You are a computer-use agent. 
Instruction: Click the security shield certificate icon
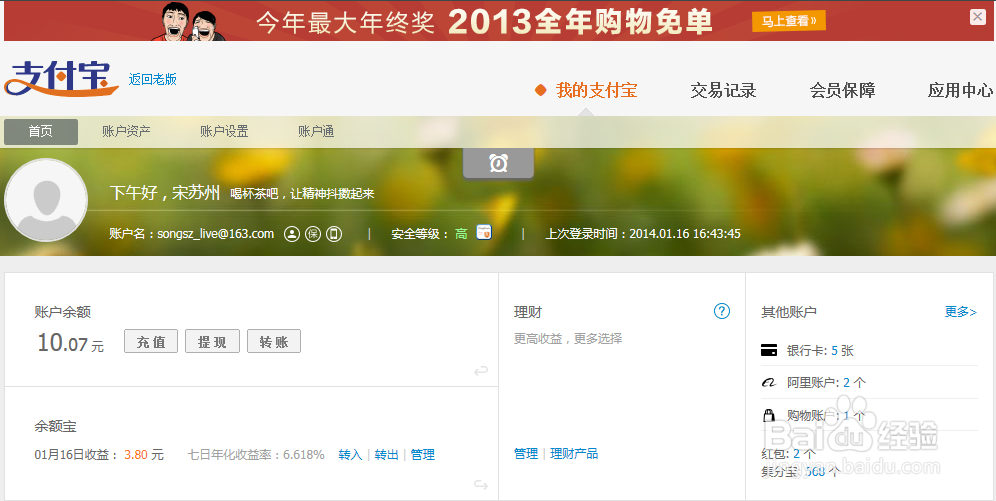[484, 232]
